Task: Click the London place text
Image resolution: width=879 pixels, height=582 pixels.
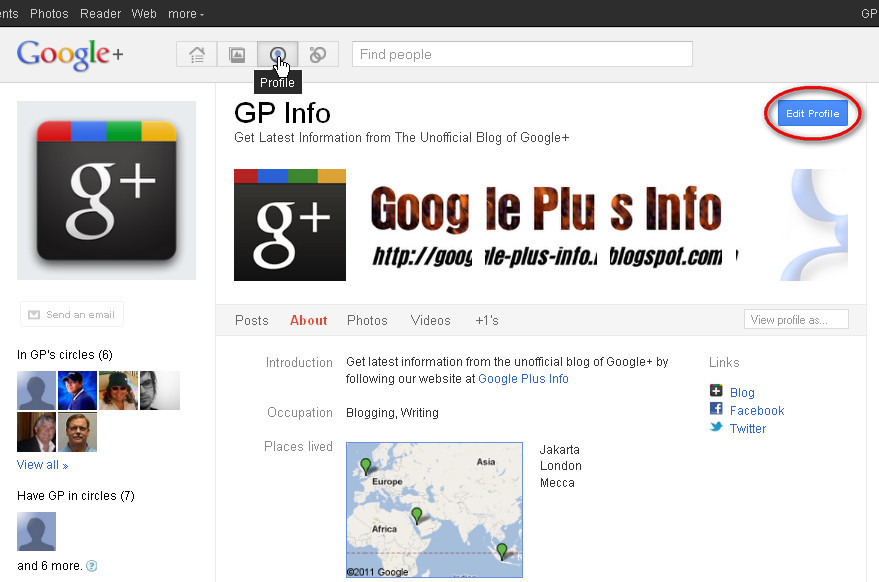Action: tap(561, 466)
